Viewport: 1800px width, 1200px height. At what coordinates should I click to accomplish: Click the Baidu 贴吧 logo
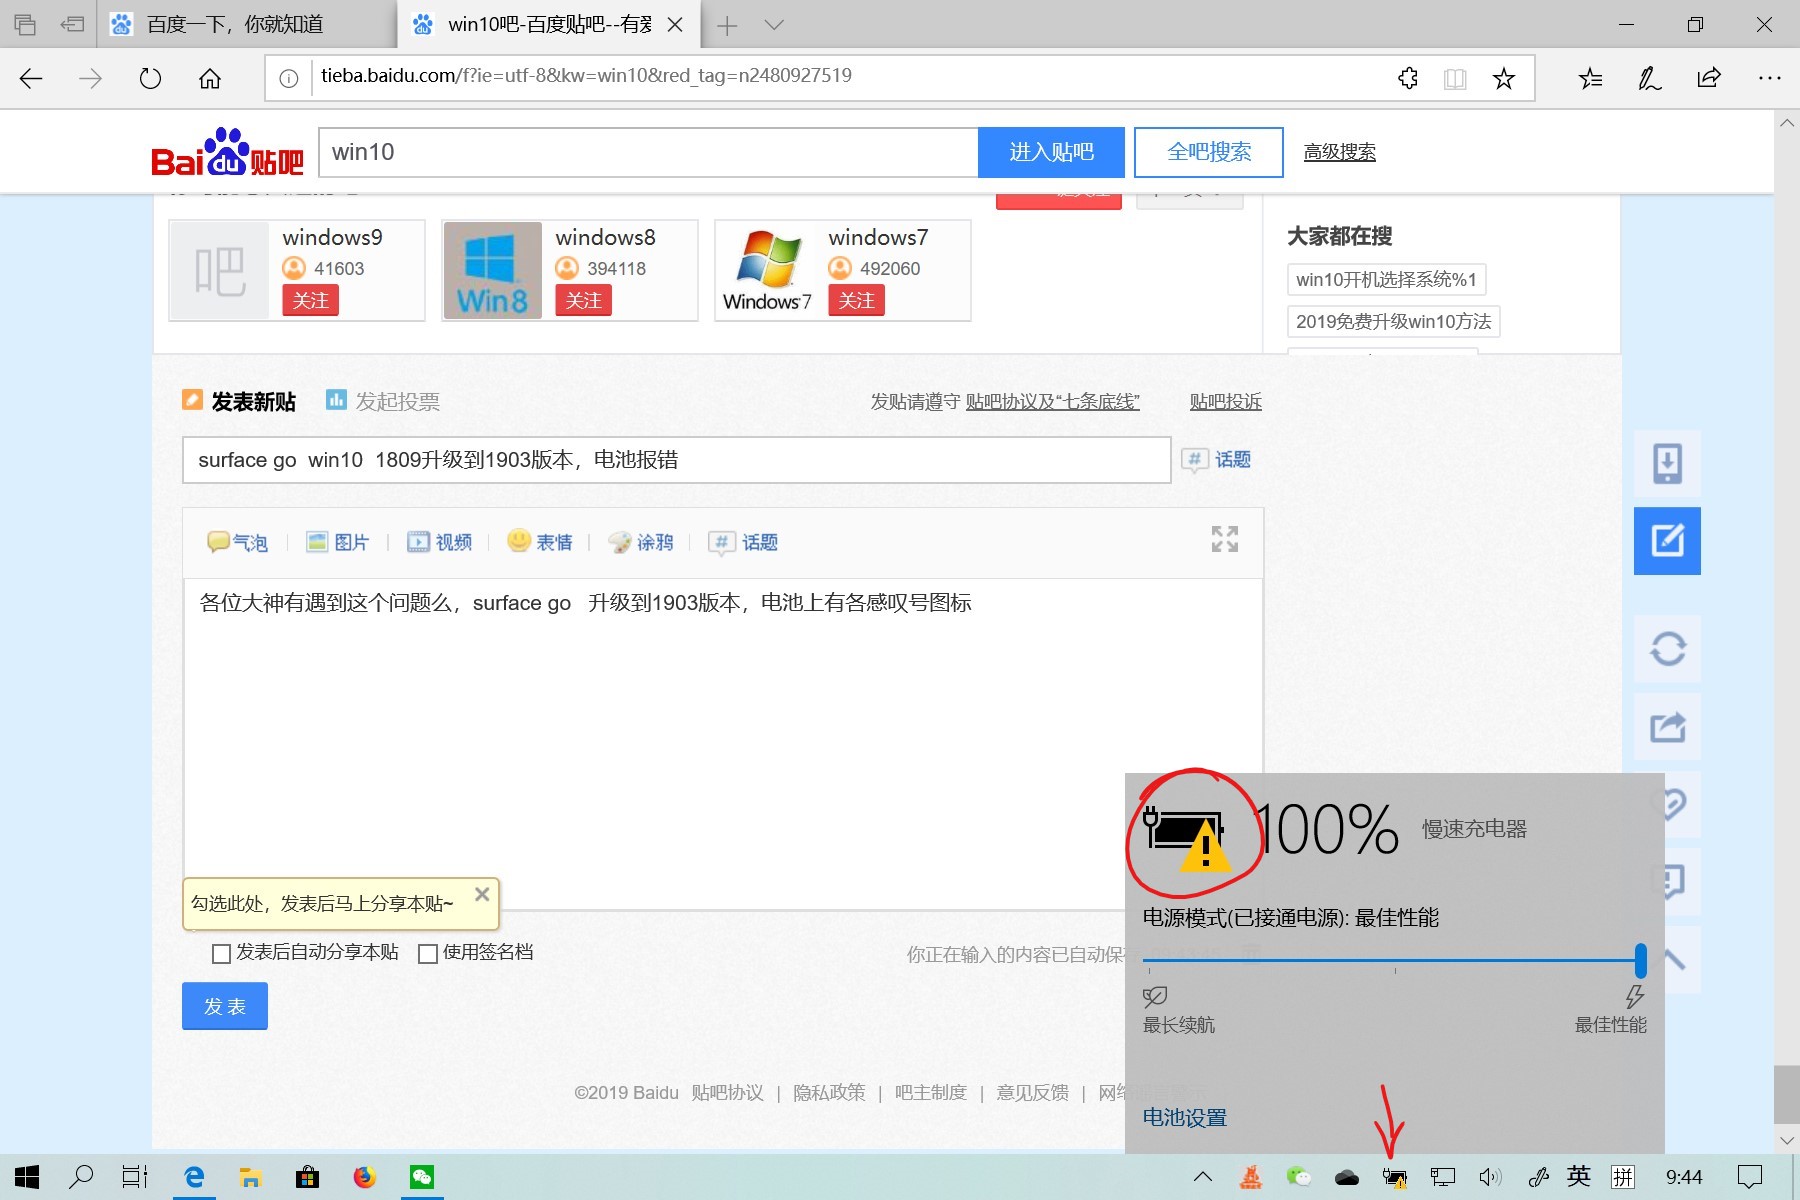(x=227, y=153)
